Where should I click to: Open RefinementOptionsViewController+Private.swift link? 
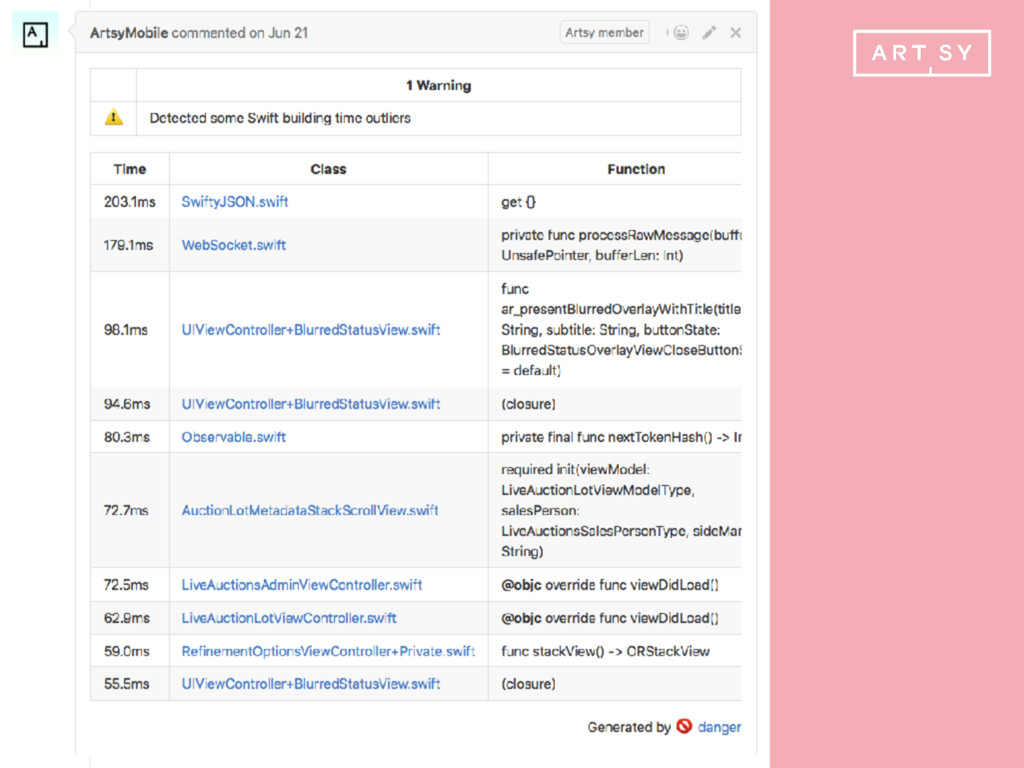point(328,651)
